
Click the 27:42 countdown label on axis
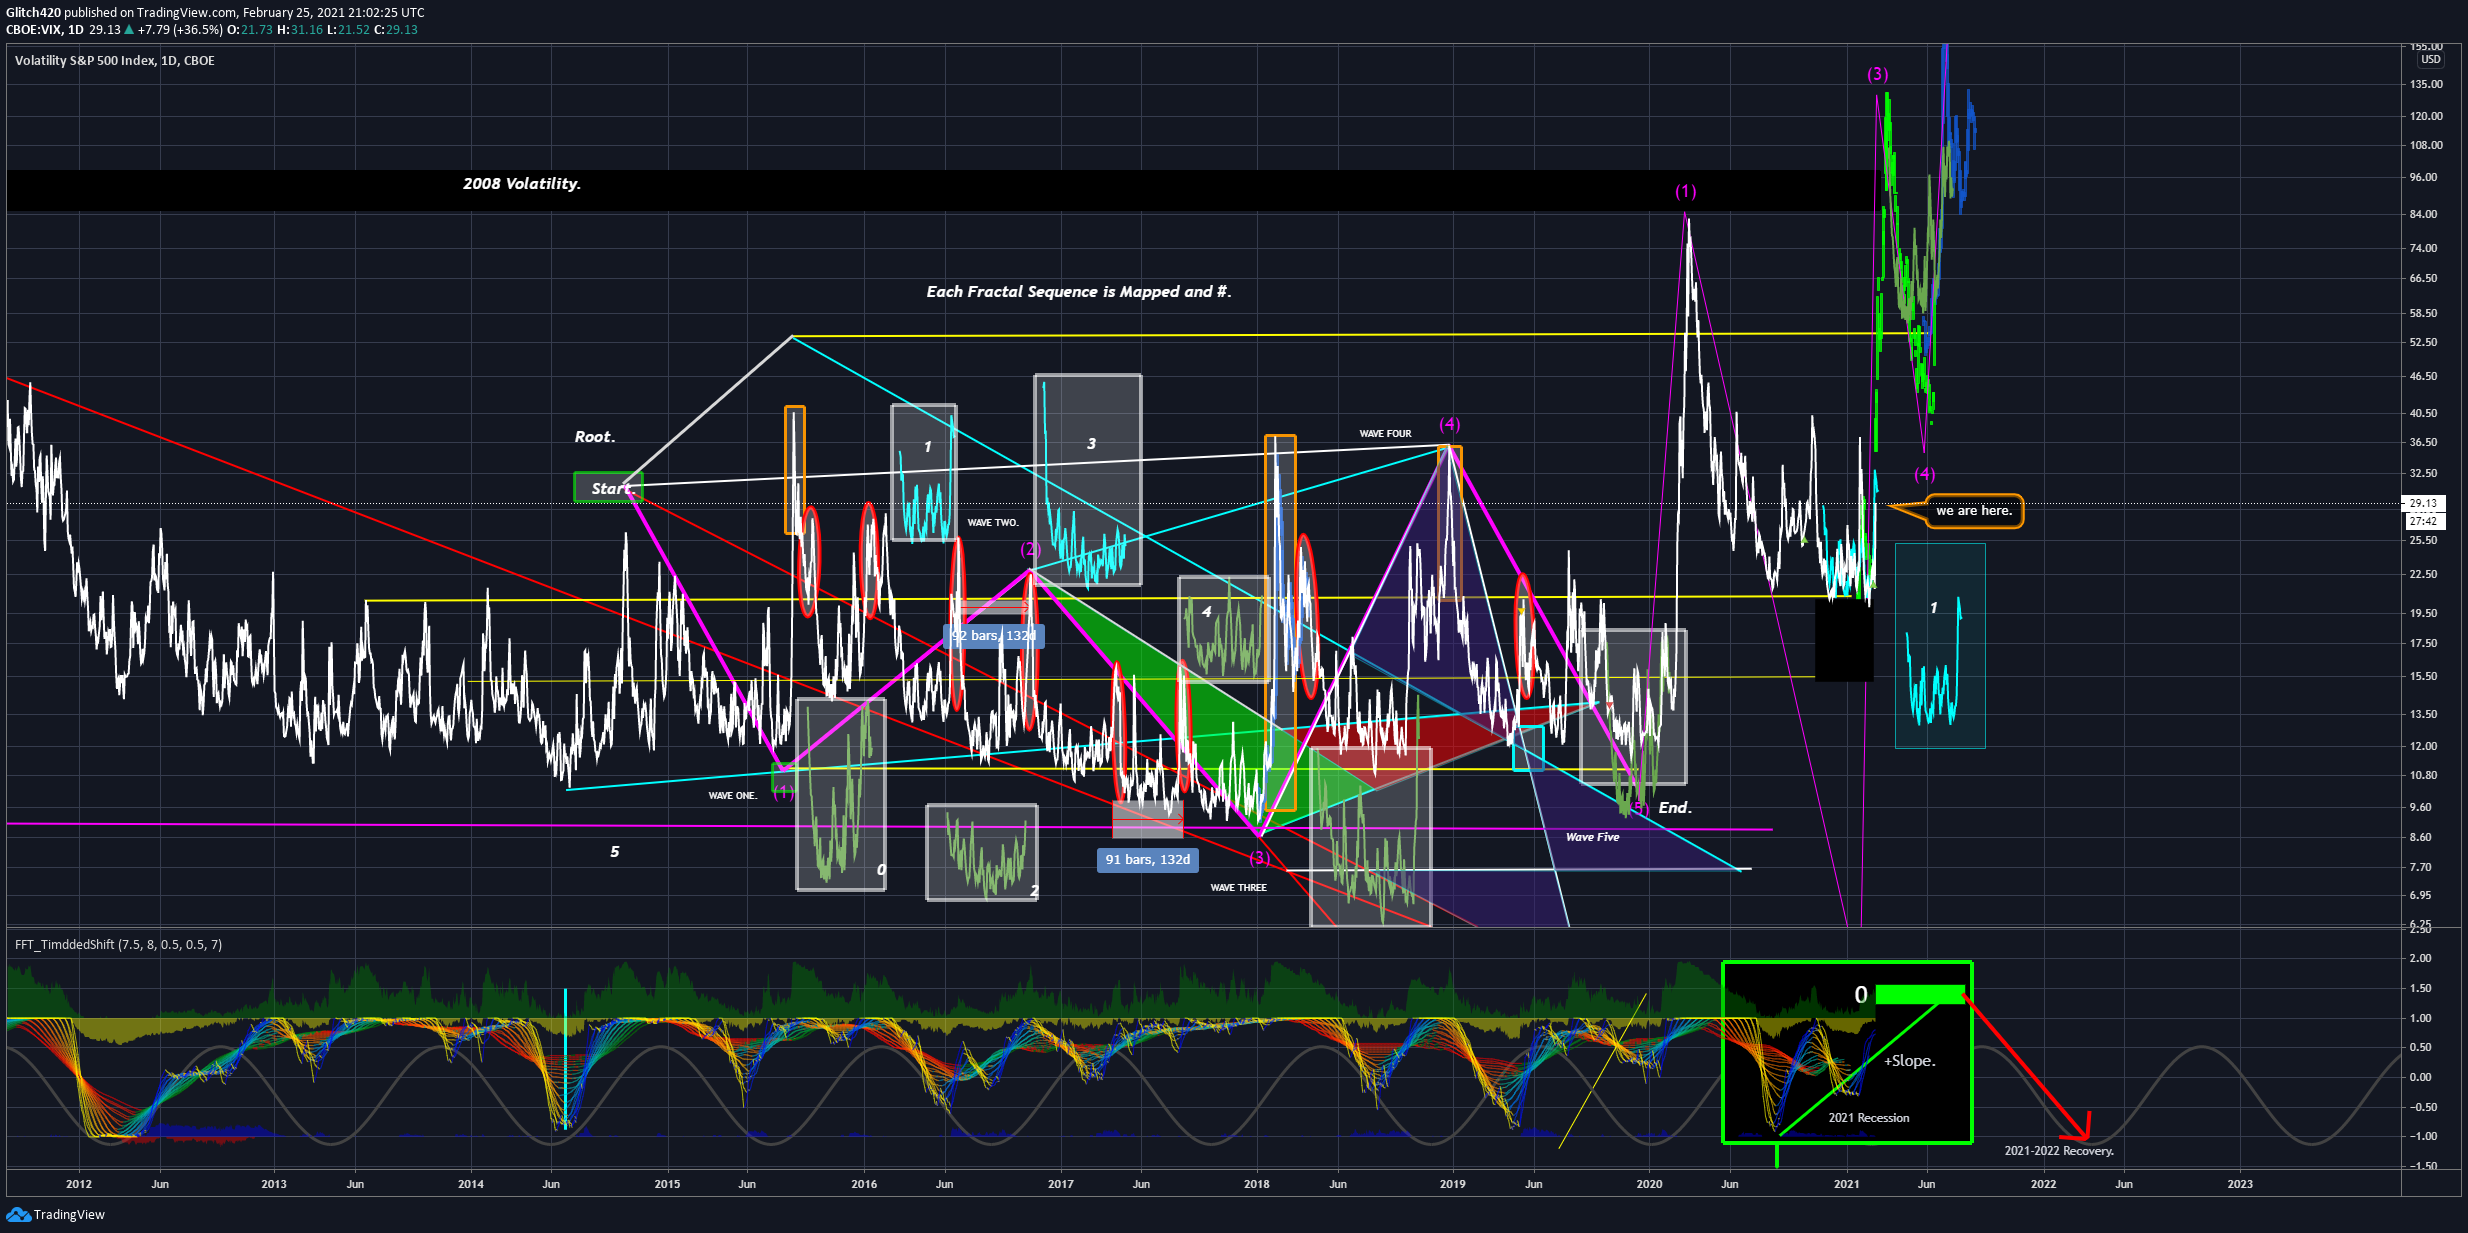[x=2422, y=521]
